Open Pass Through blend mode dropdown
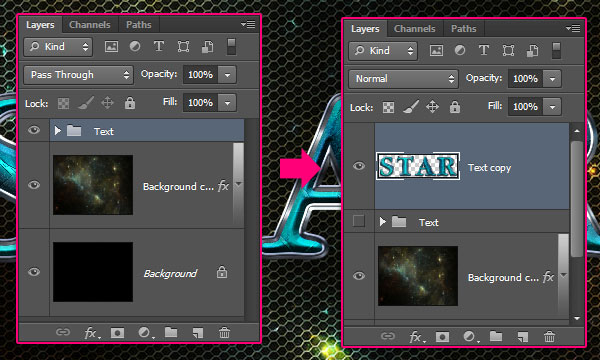Screen dimensions: 600x360 tap(78, 75)
